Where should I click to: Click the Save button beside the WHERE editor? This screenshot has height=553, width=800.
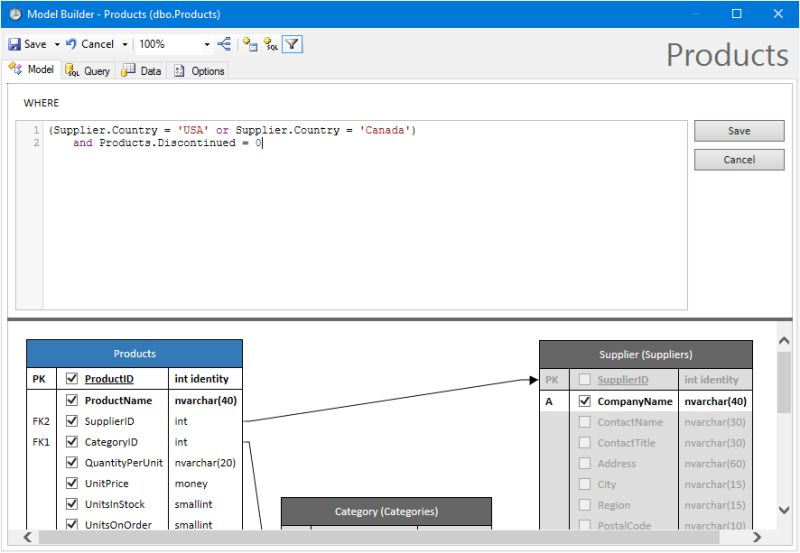pyautogui.click(x=739, y=131)
